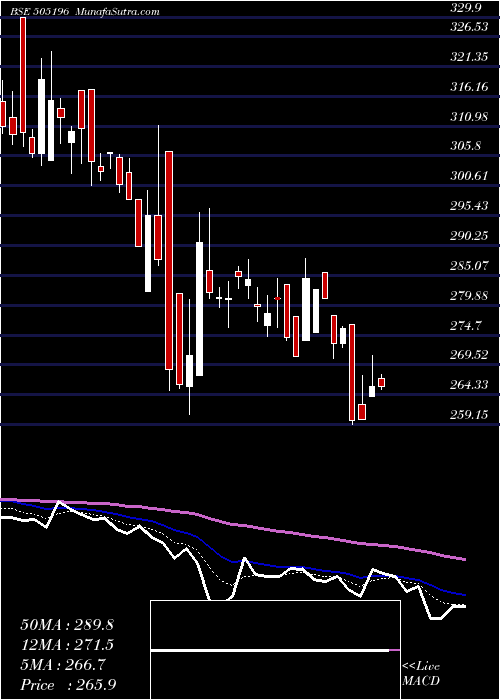
Task: Click the MunafaSutra.com title text
Action: pos(117,12)
